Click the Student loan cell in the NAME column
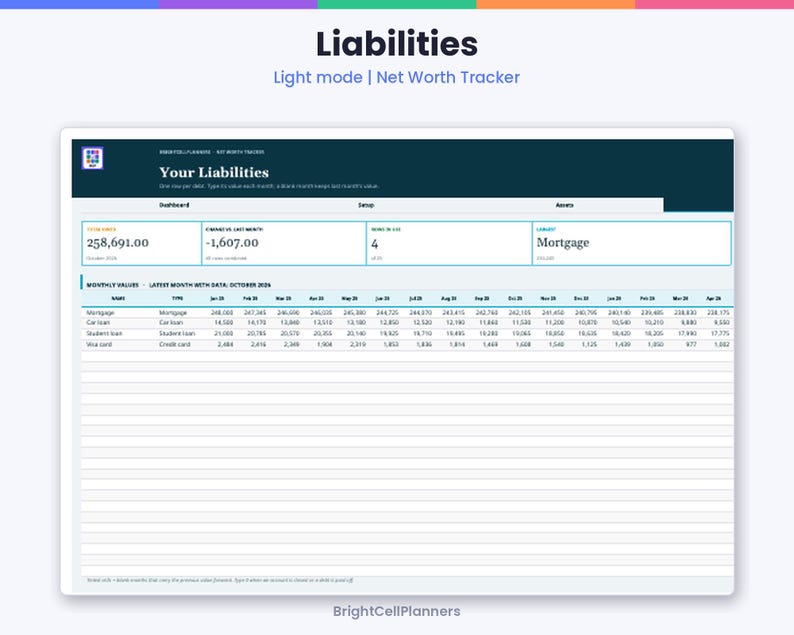 tap(104, 334)
